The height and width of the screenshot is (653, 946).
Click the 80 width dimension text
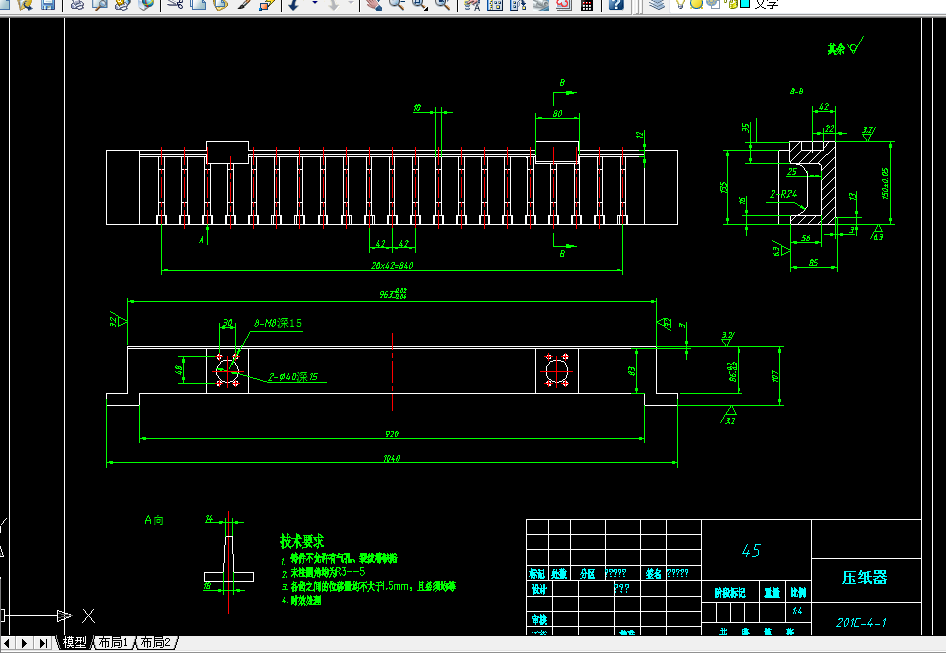[557, 113]
